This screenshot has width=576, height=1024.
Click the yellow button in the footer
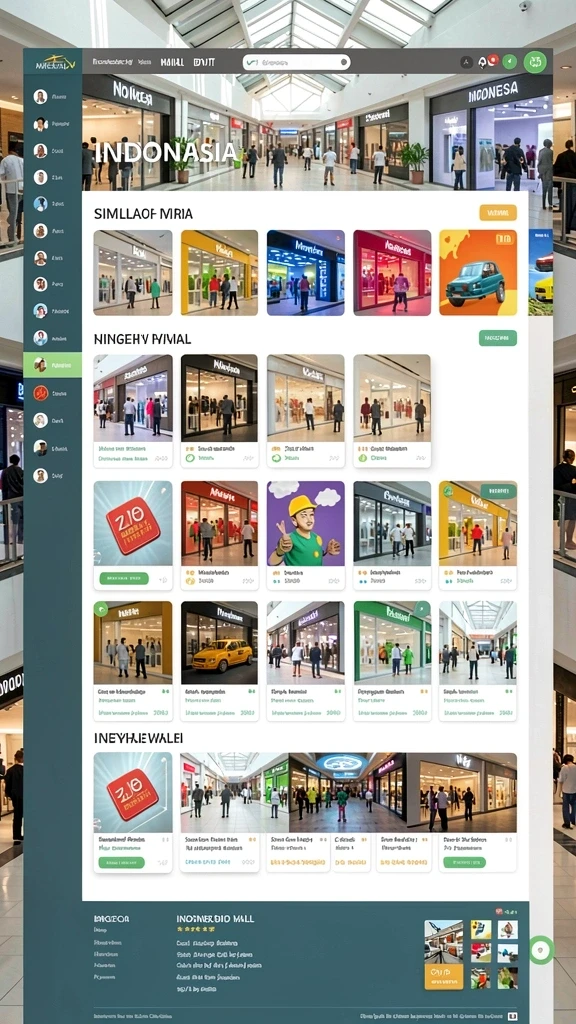point(443,977)
